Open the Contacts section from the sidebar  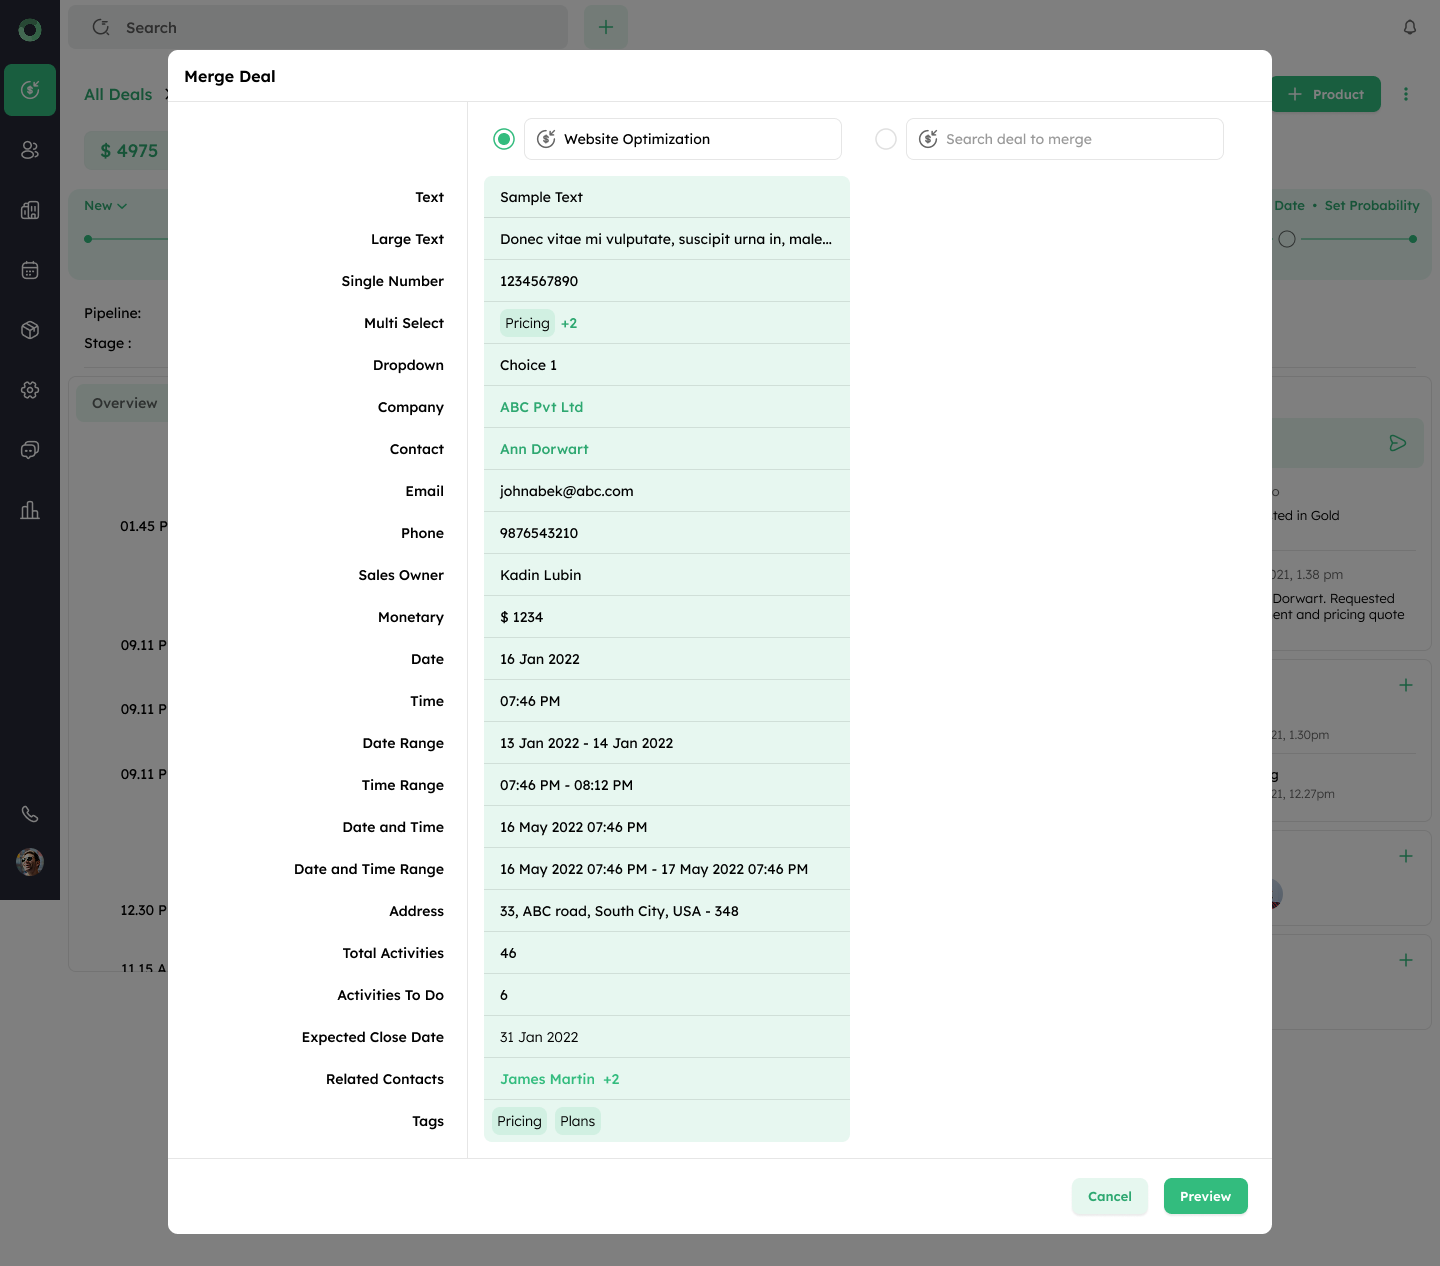(30, 150)
